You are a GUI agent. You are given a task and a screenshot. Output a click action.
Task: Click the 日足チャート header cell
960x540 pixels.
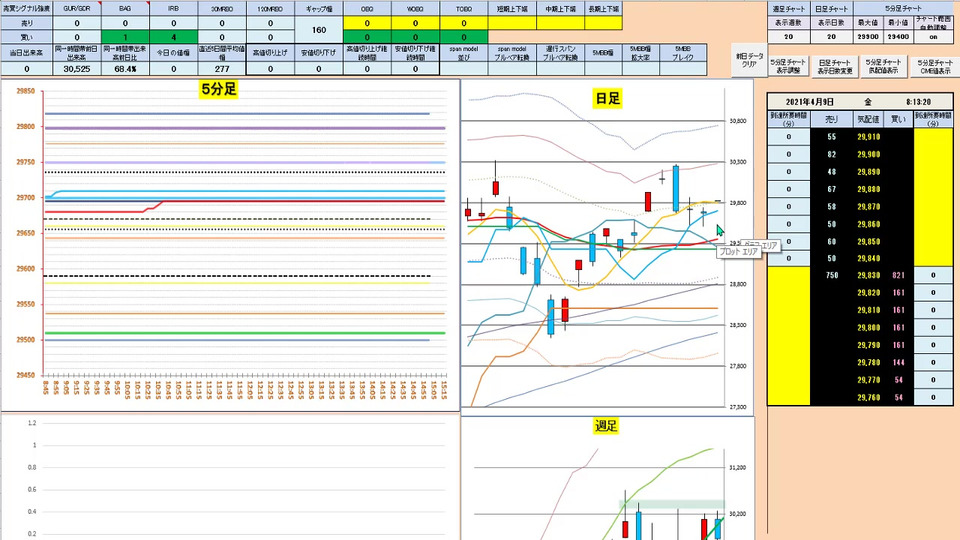(831, 9)
